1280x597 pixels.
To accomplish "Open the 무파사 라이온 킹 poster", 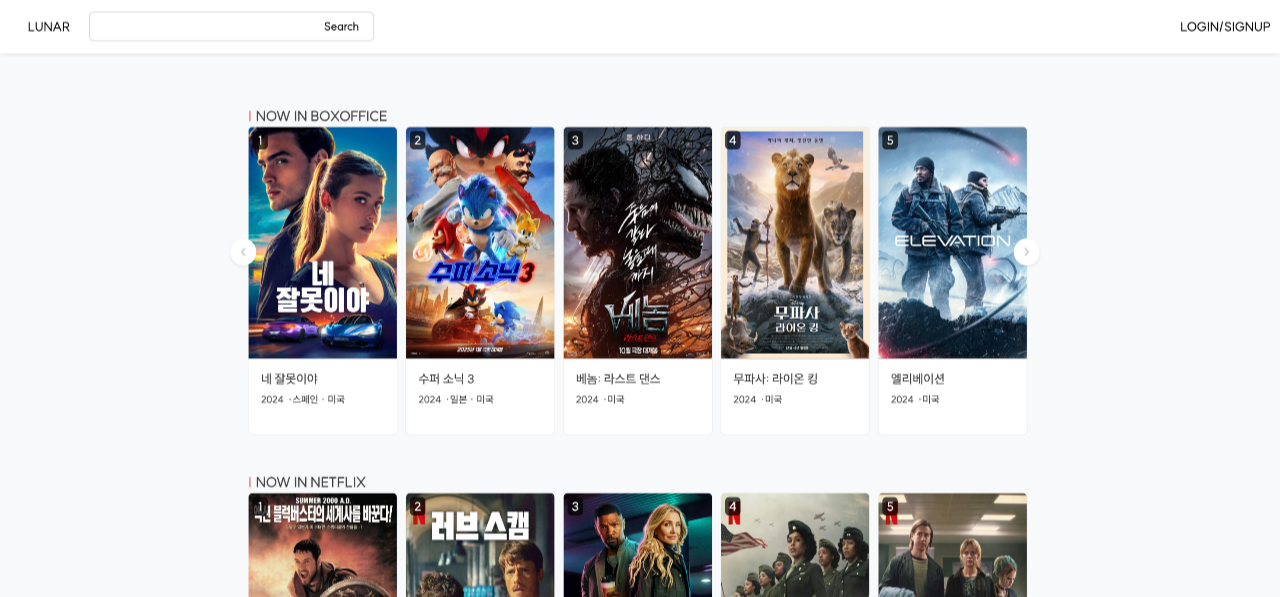I will click(795, 243).
